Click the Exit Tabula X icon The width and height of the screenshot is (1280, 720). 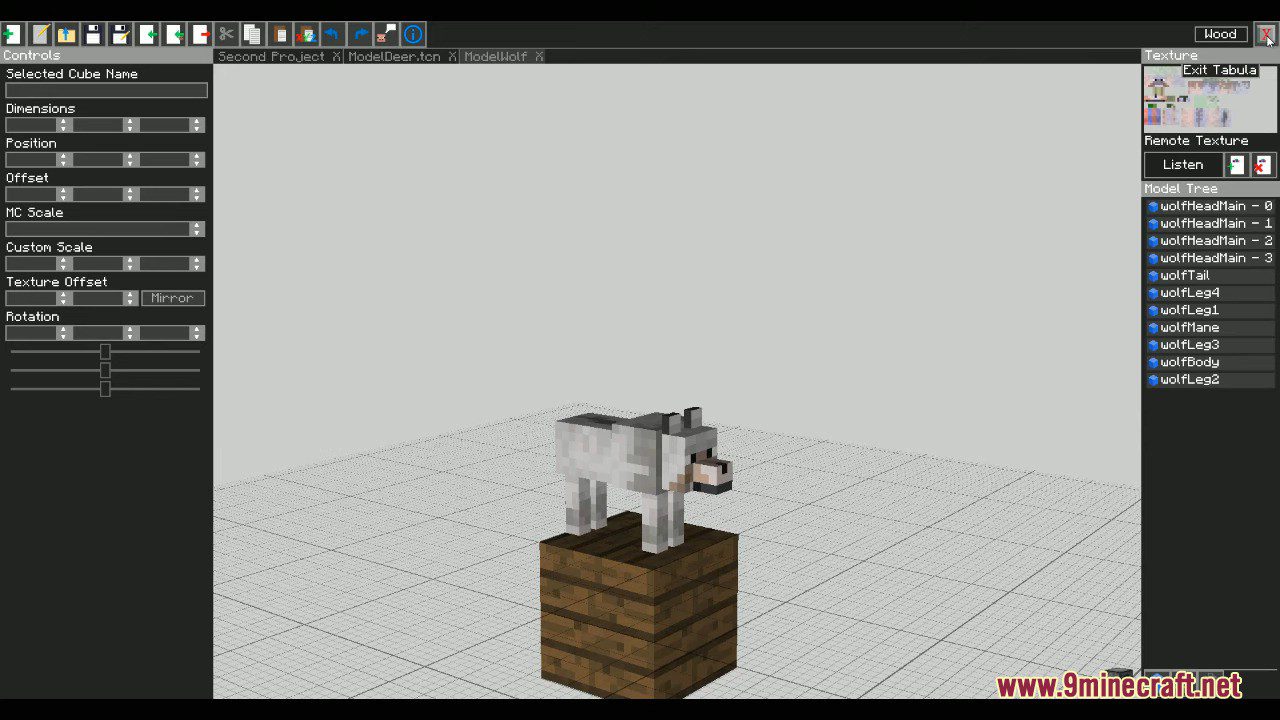[x=1266, y=34]
